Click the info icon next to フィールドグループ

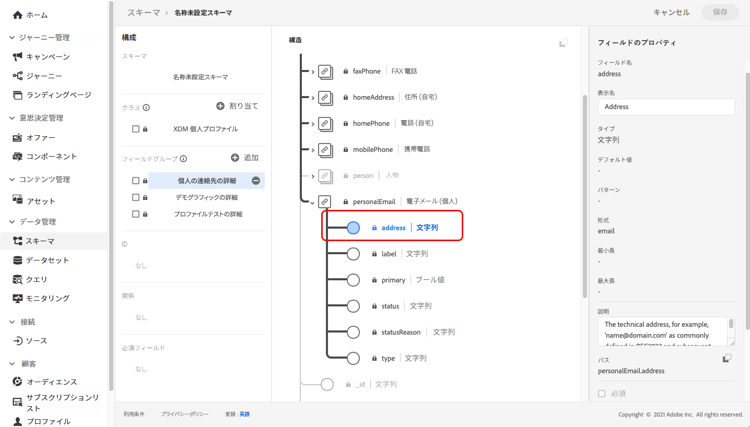(183, 159)
